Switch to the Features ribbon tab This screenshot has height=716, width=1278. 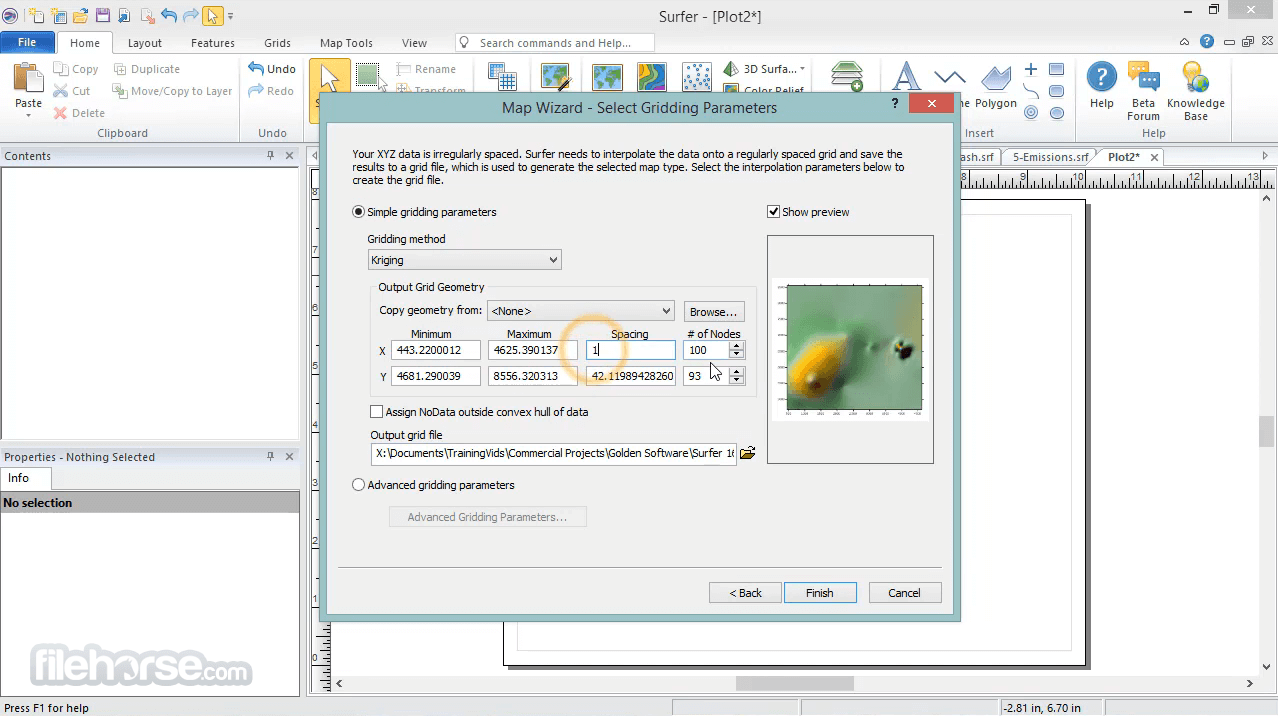(x=213, y=43)
